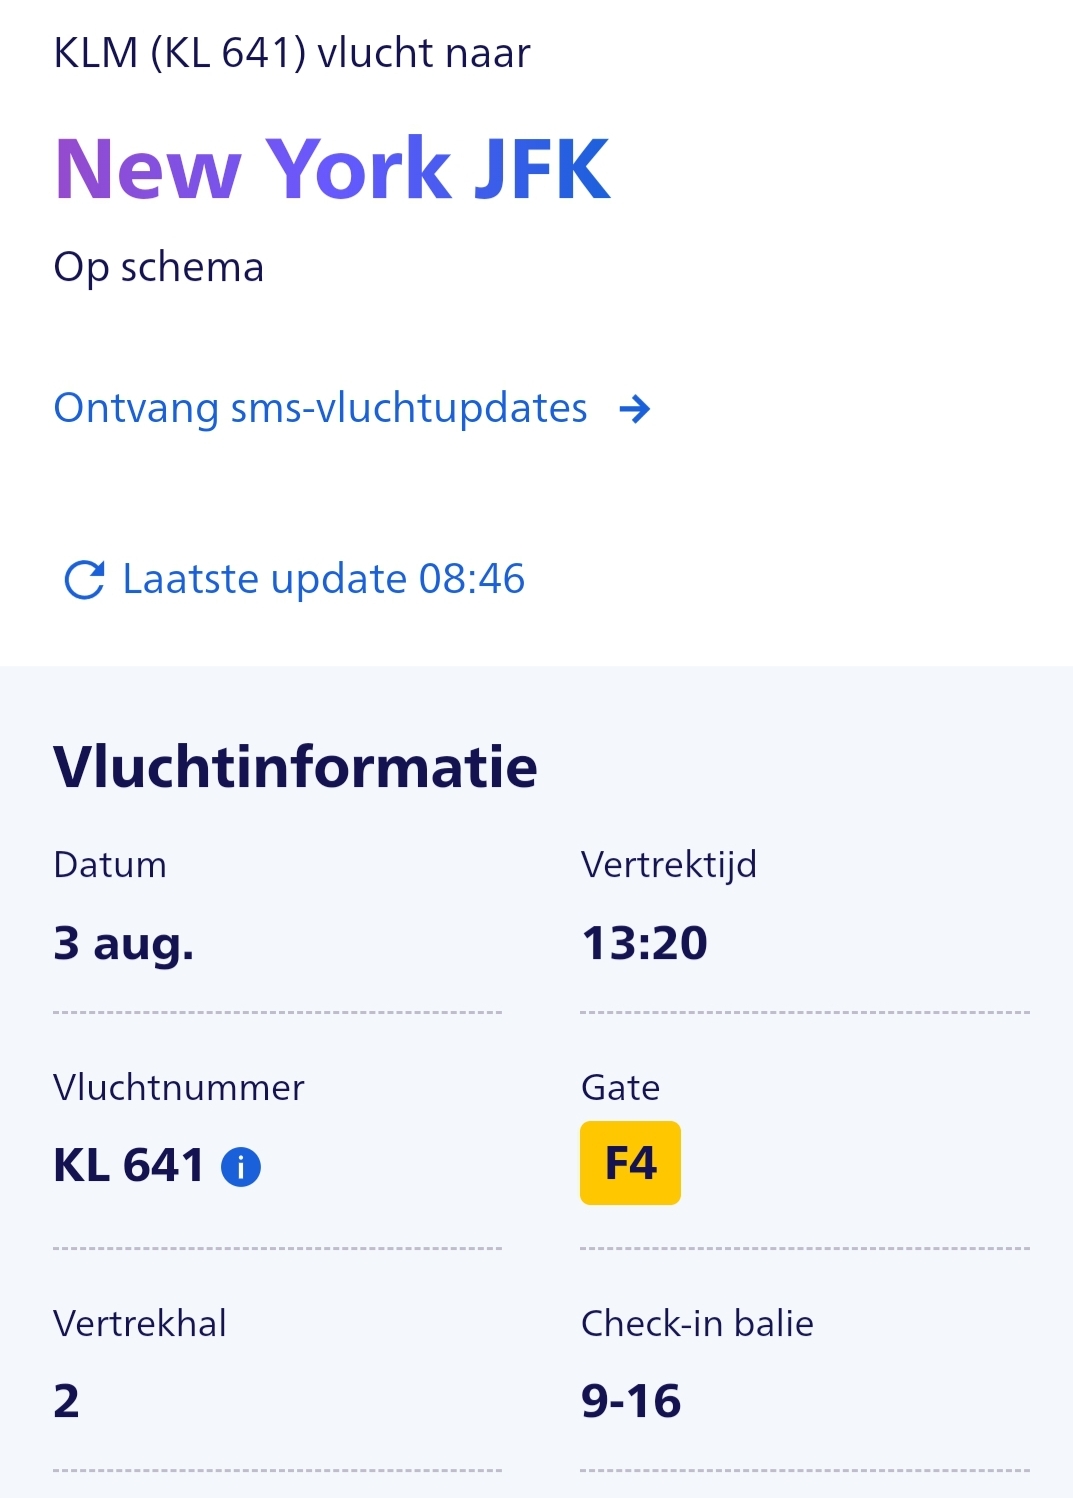The width and height of the screenshot is (1073, 1498).
Task: Tap the Datum label
Action: [110, 864]
